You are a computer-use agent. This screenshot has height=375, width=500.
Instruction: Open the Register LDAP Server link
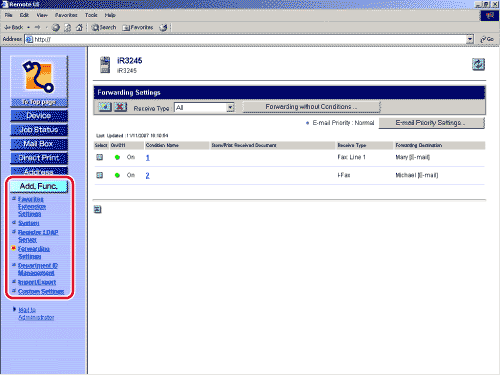click(38, 236)
